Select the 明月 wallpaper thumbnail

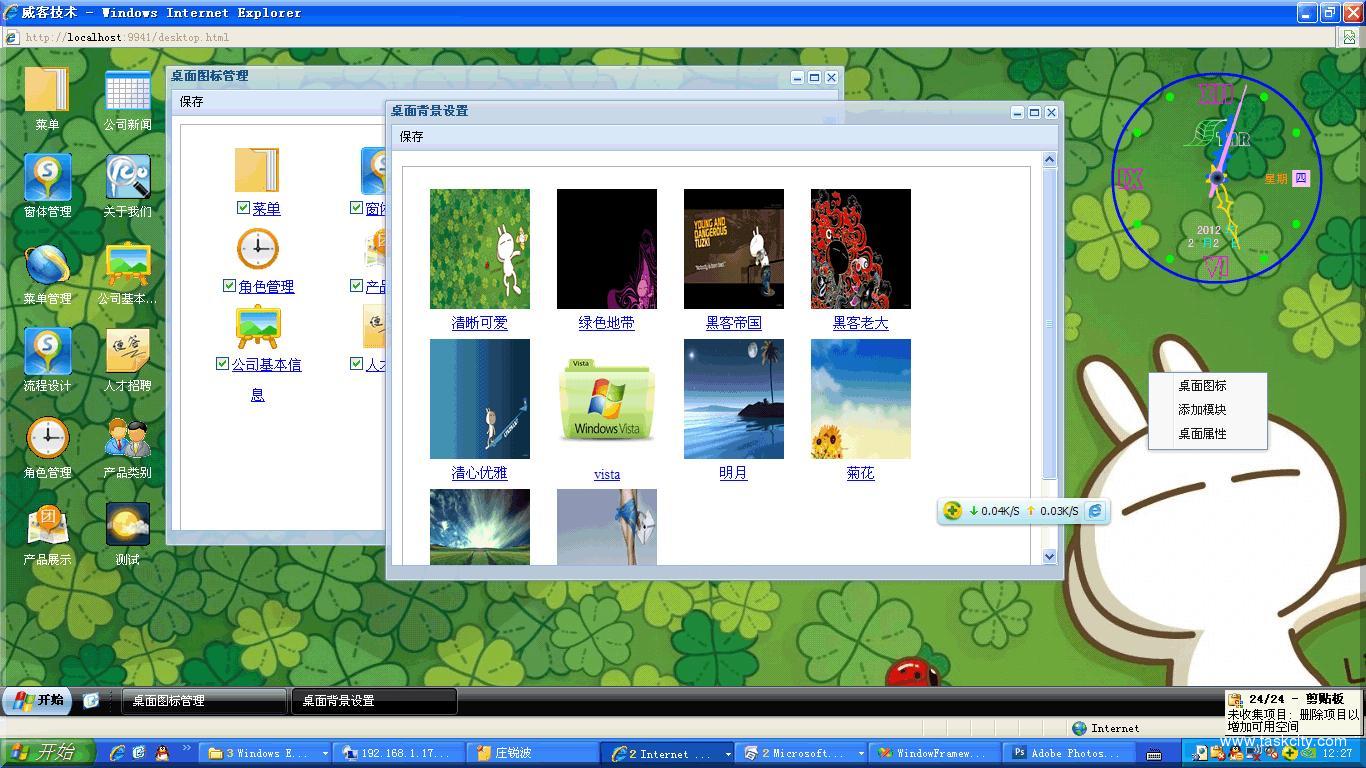733,399
